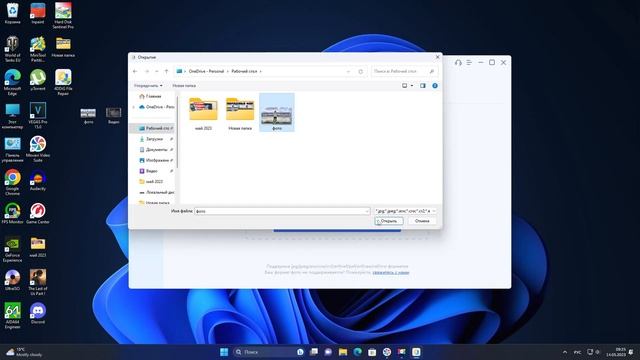
Task: Click the Новая папка toolbar button
Action: coord(184,86)
